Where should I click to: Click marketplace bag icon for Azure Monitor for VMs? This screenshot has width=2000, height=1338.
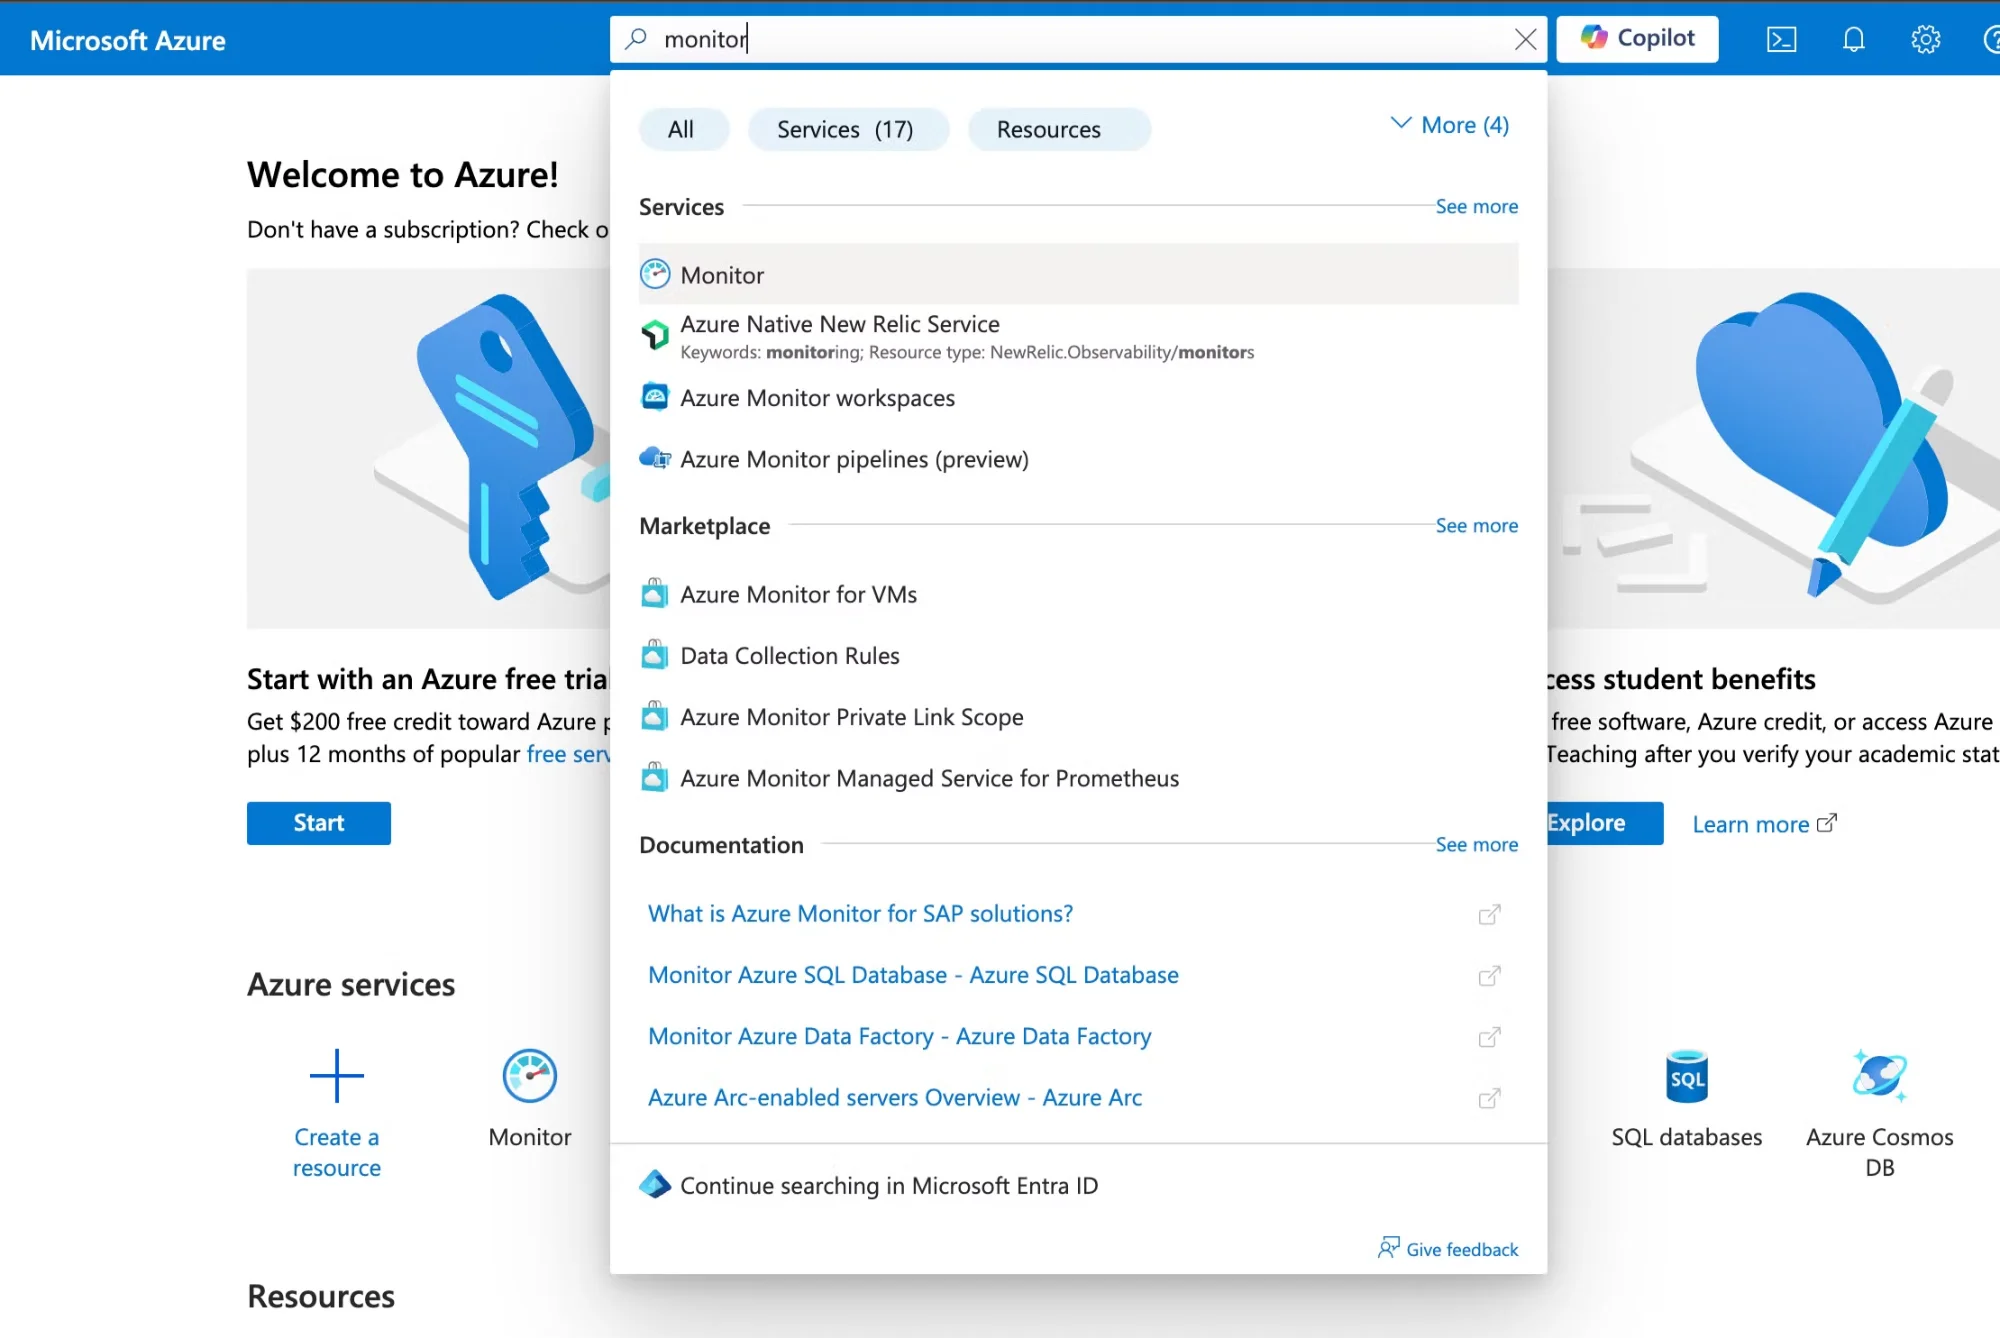tap(654, 593)
